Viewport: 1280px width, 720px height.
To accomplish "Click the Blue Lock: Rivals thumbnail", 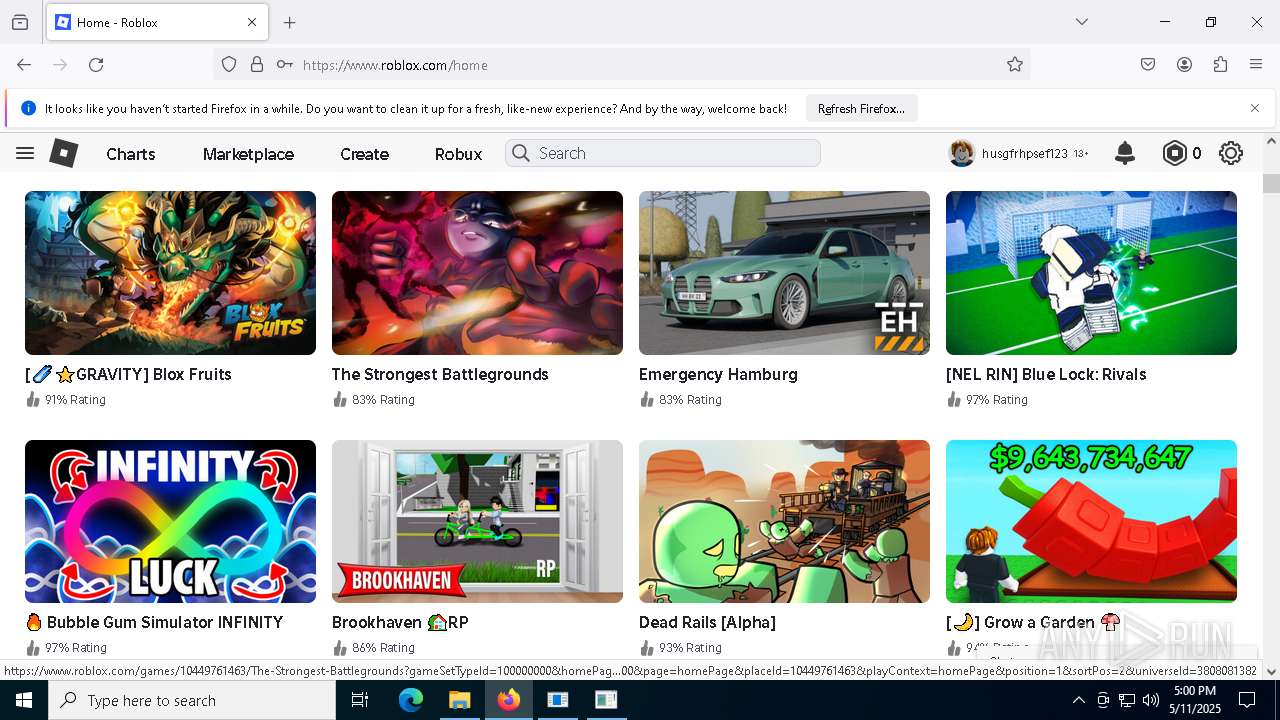I will 1091,273.
